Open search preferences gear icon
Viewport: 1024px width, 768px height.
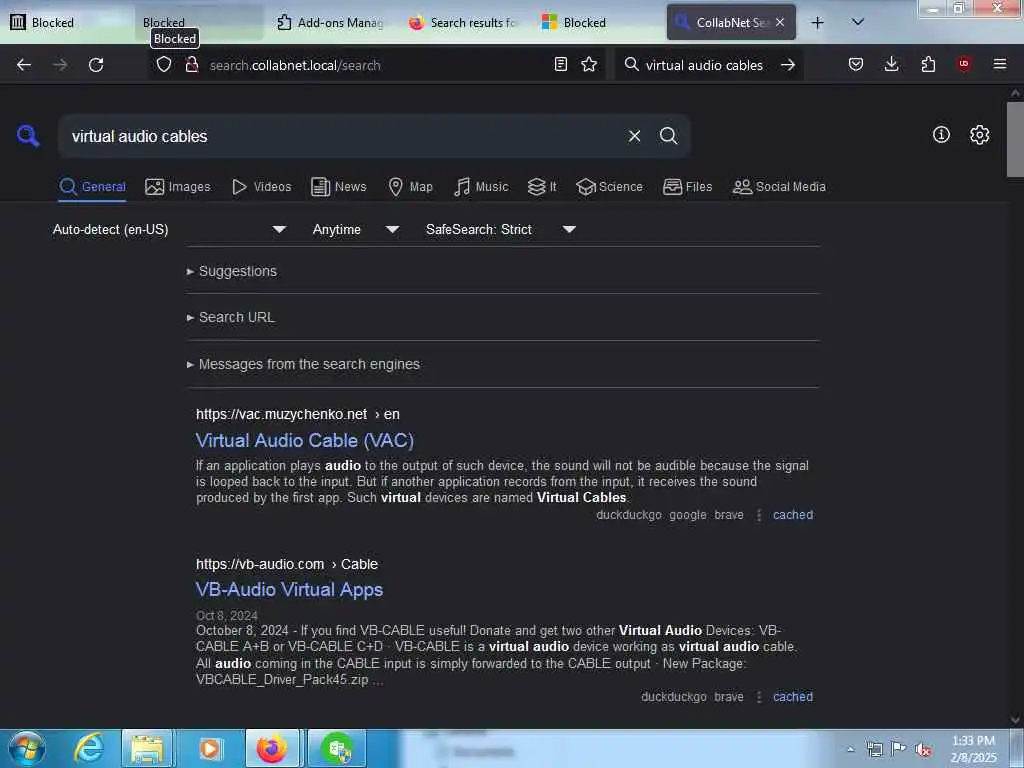(x=980, y=135)
